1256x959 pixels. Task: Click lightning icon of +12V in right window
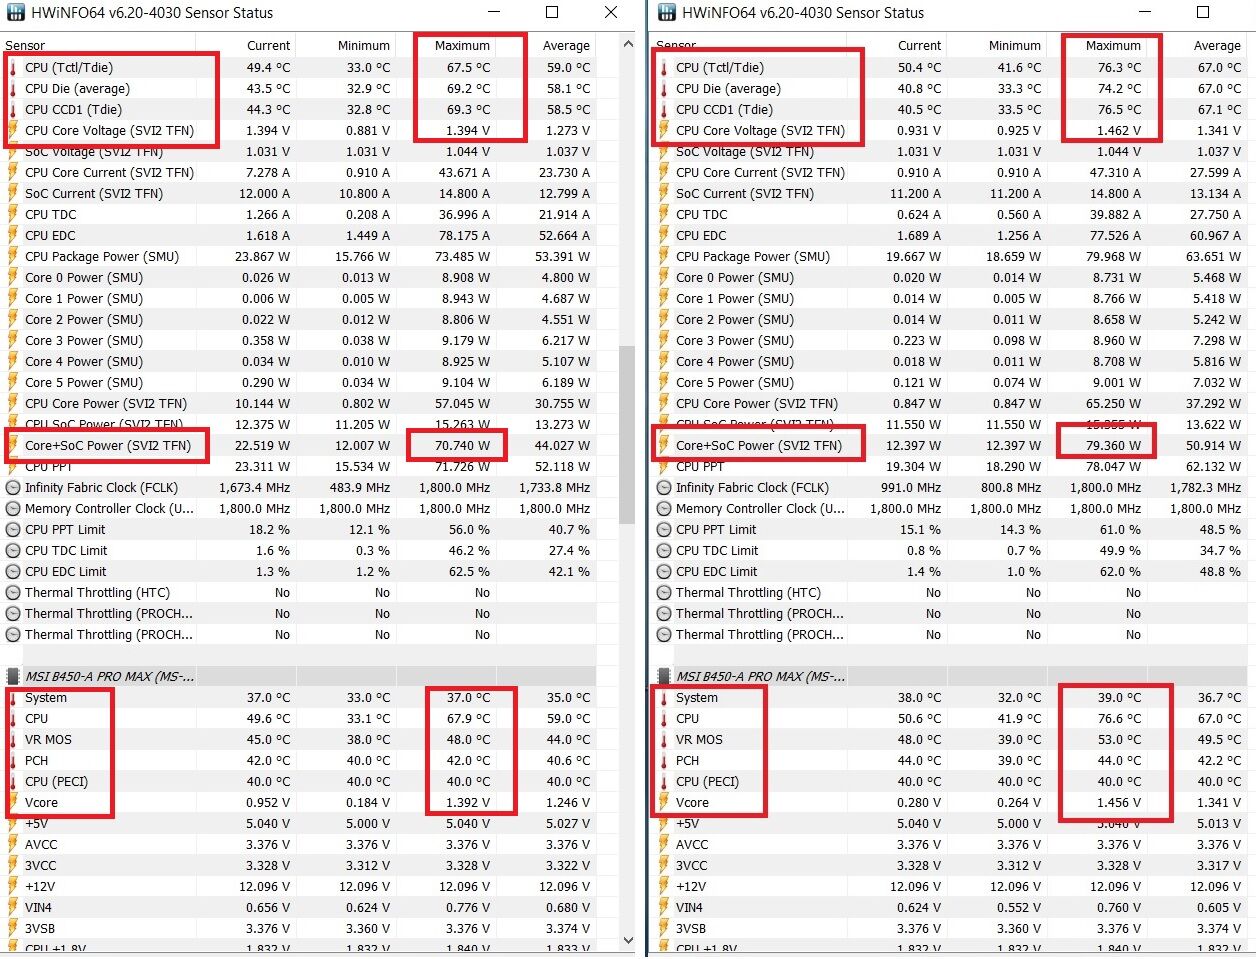point(664,887)
